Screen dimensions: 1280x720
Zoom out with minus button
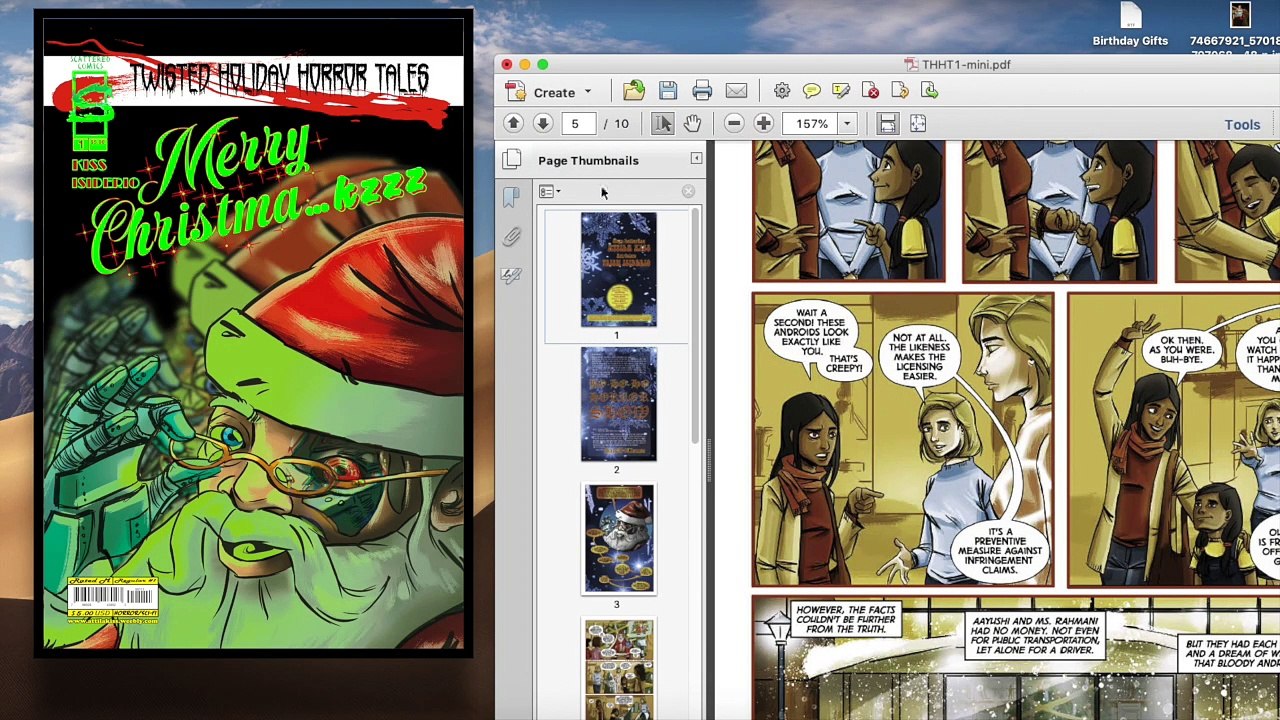tap(734, 123)
